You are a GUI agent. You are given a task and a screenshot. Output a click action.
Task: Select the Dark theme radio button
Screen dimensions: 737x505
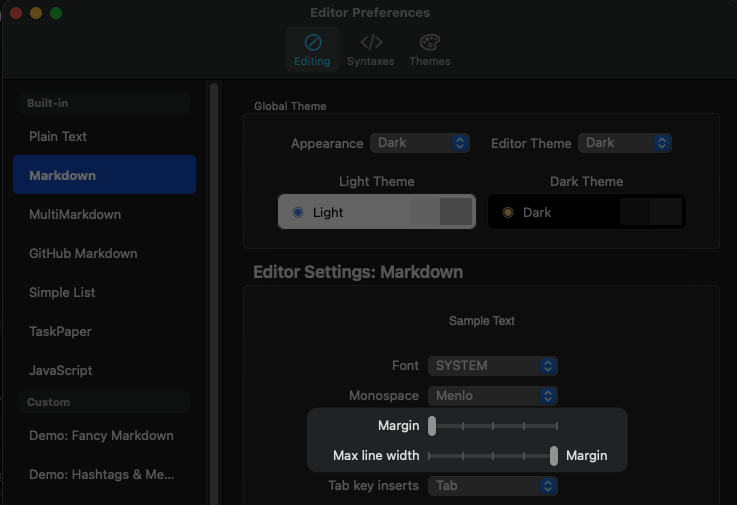coord(508,213)
